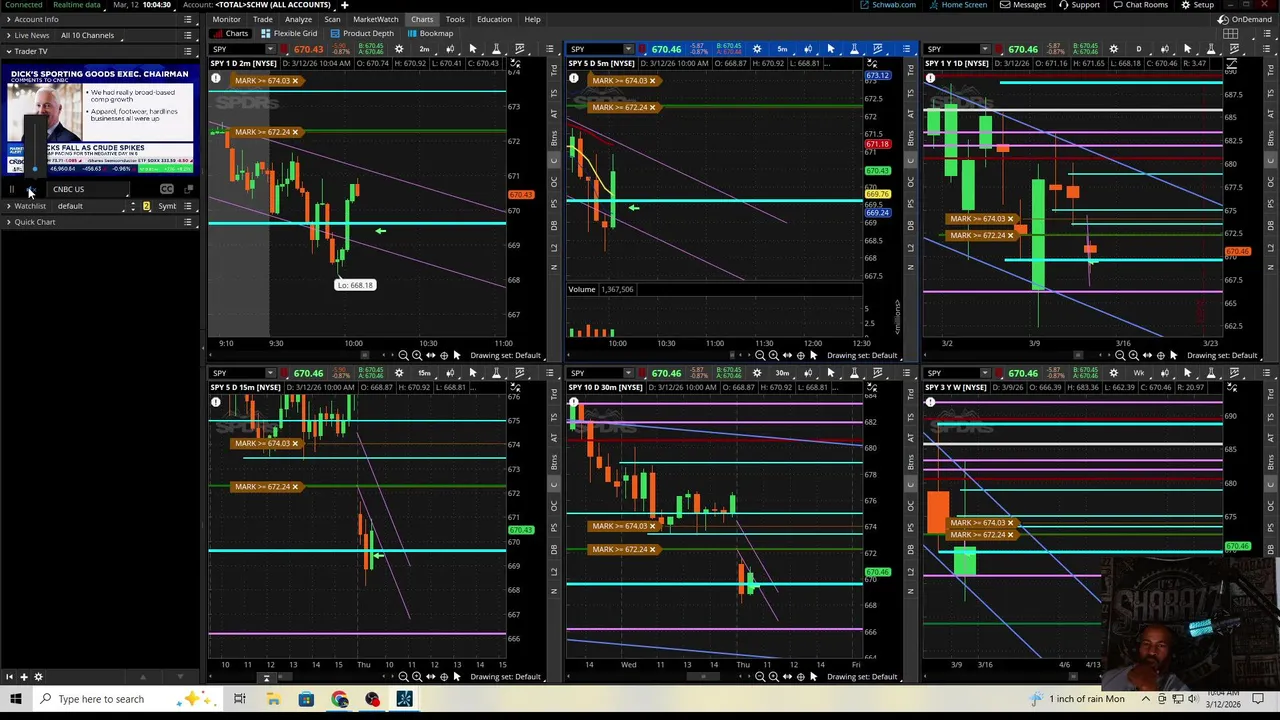Open the chart grid layout icon

[x=1231, y=33]
